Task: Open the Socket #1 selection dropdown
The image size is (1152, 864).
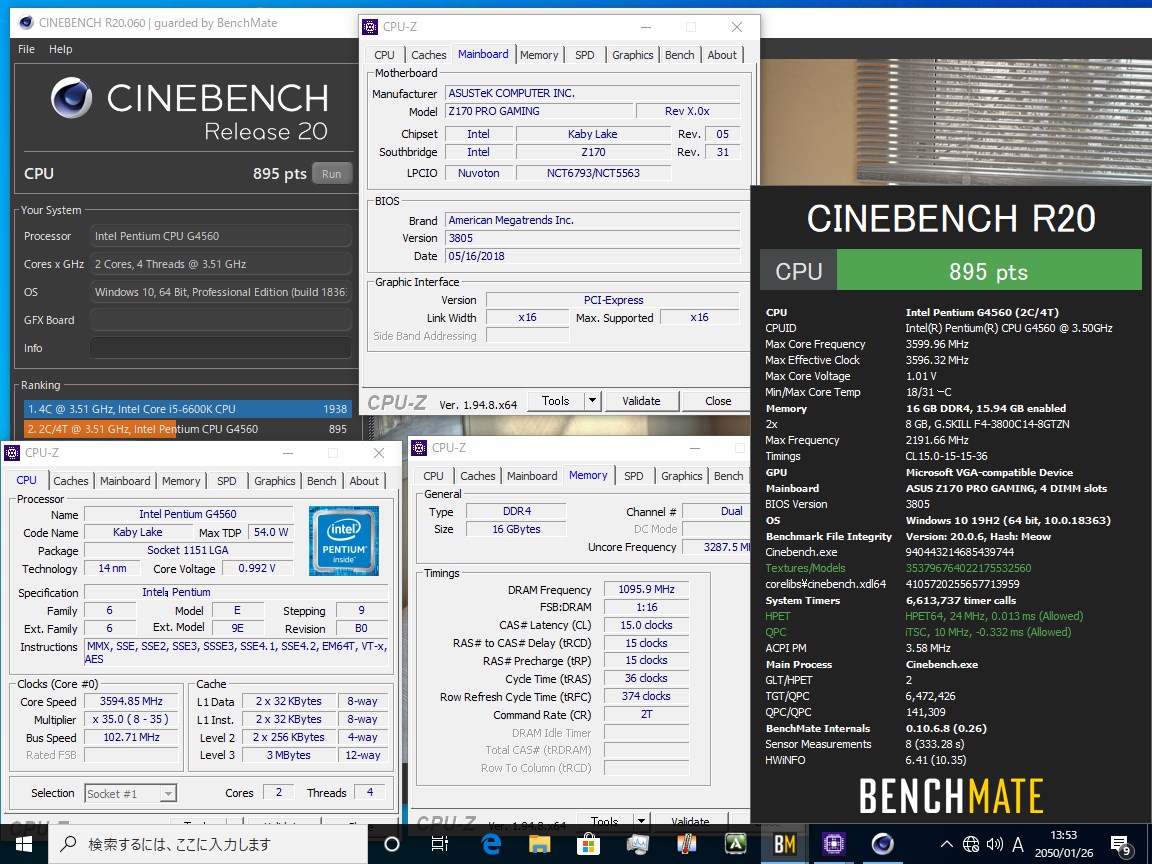Action: click(131, 793)
